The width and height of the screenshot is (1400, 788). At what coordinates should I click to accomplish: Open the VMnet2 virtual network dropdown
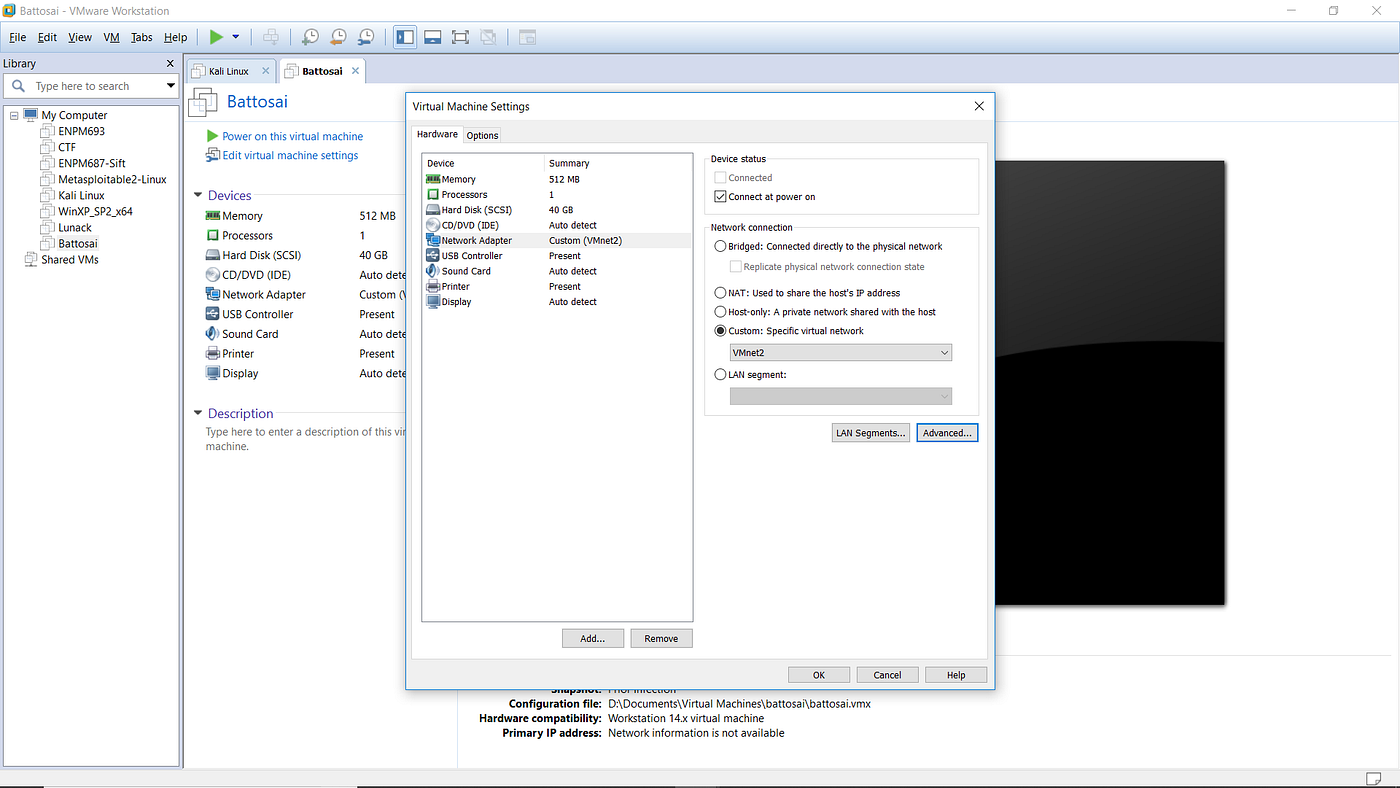841,353
